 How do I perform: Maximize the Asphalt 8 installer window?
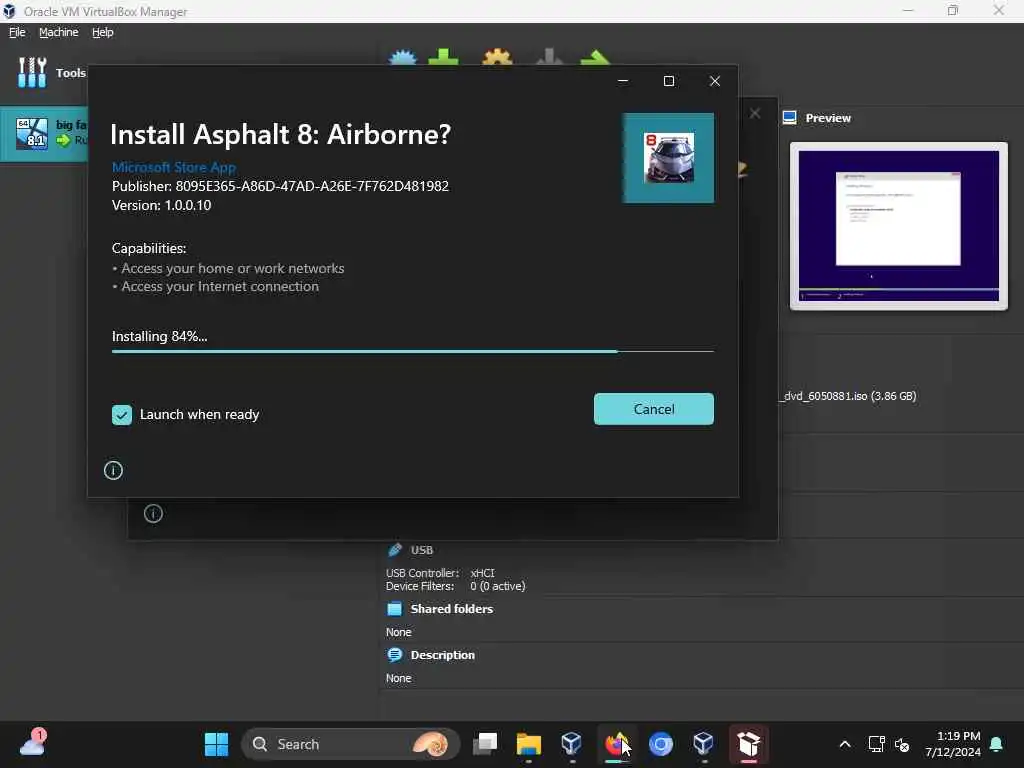coord(669,81)
